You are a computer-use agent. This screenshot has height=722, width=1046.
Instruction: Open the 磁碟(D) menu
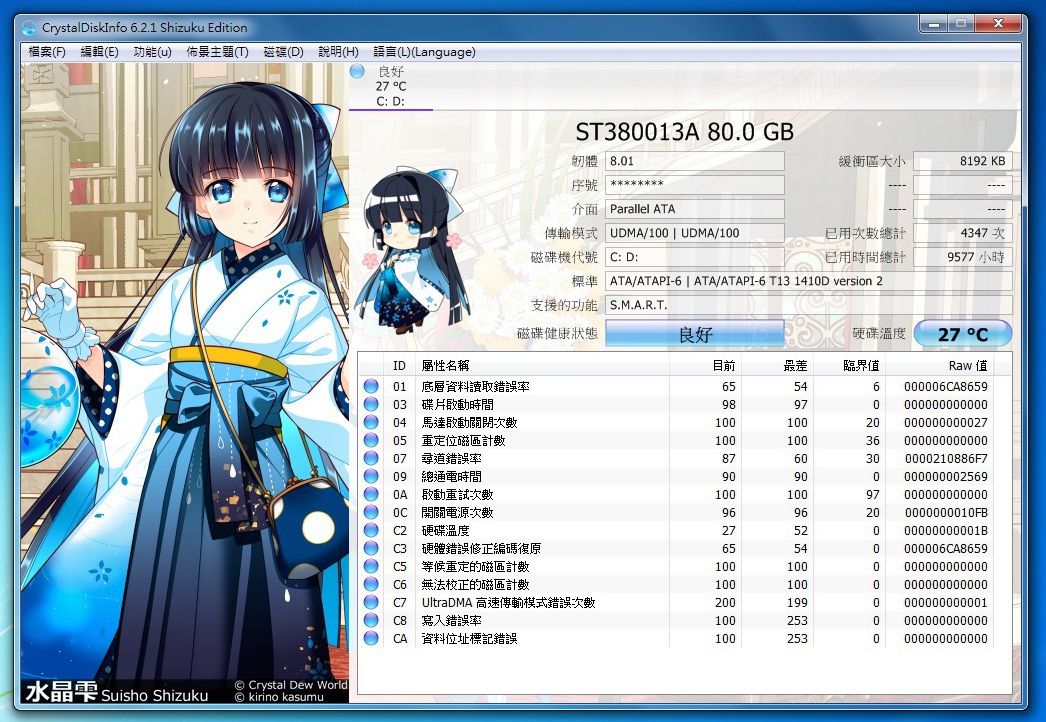(283, 52)
